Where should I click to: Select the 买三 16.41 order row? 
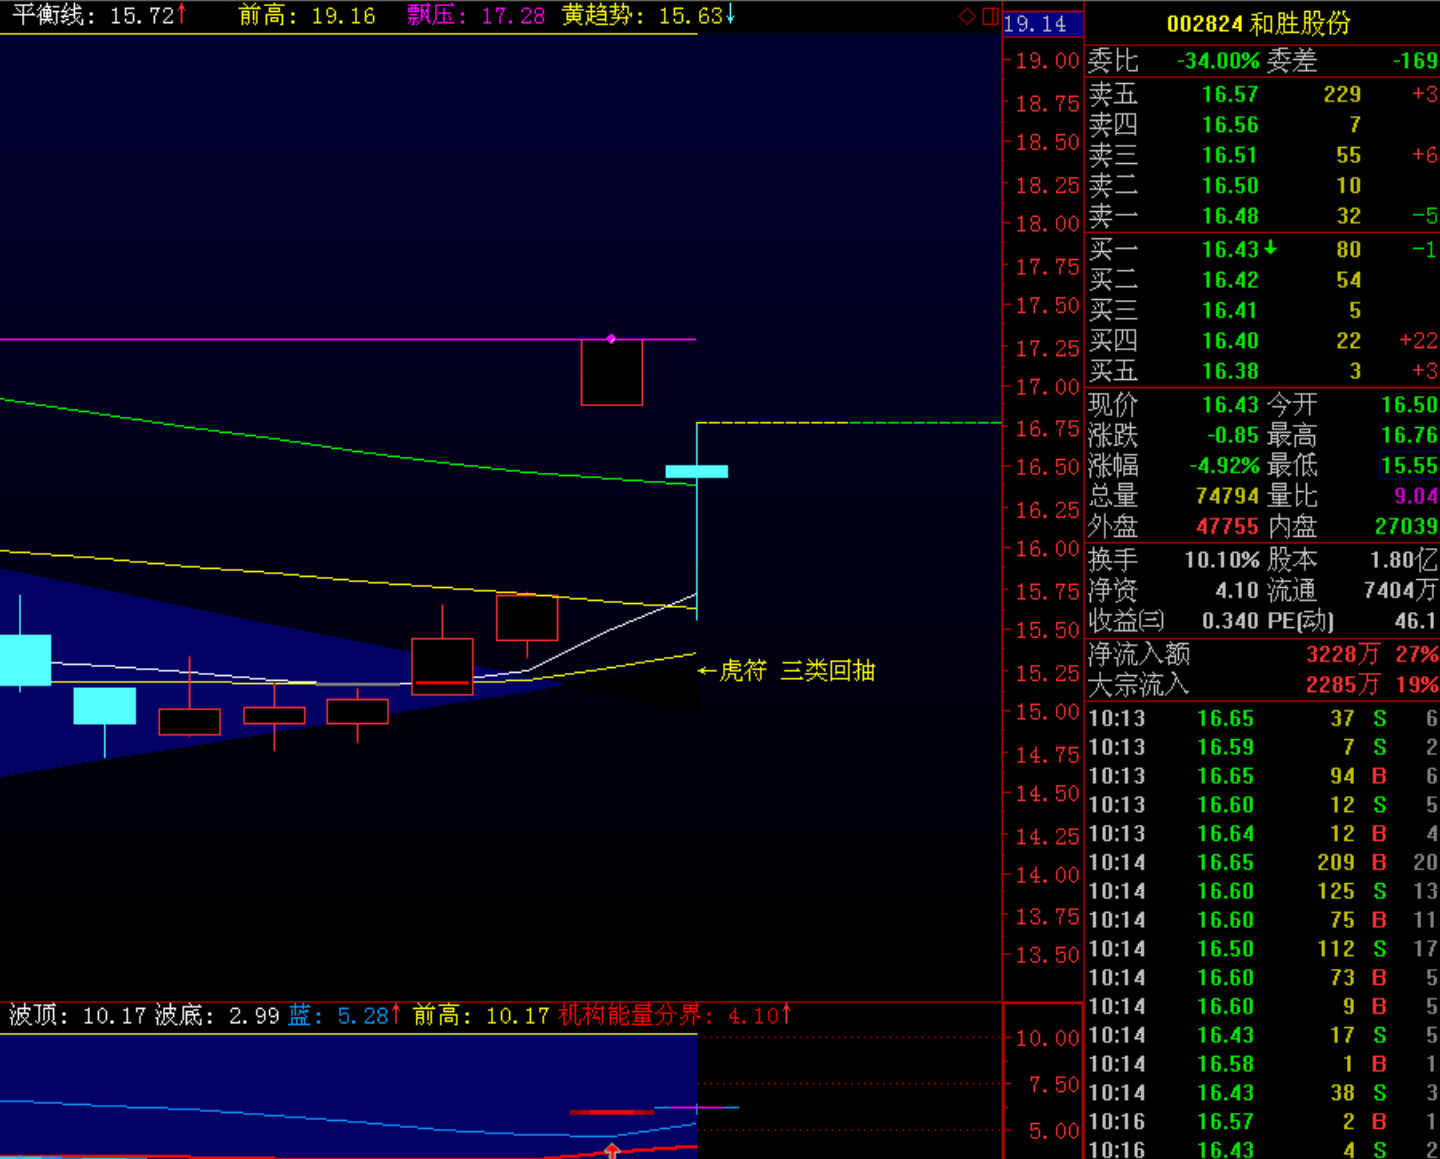[x=1262, y=310]
